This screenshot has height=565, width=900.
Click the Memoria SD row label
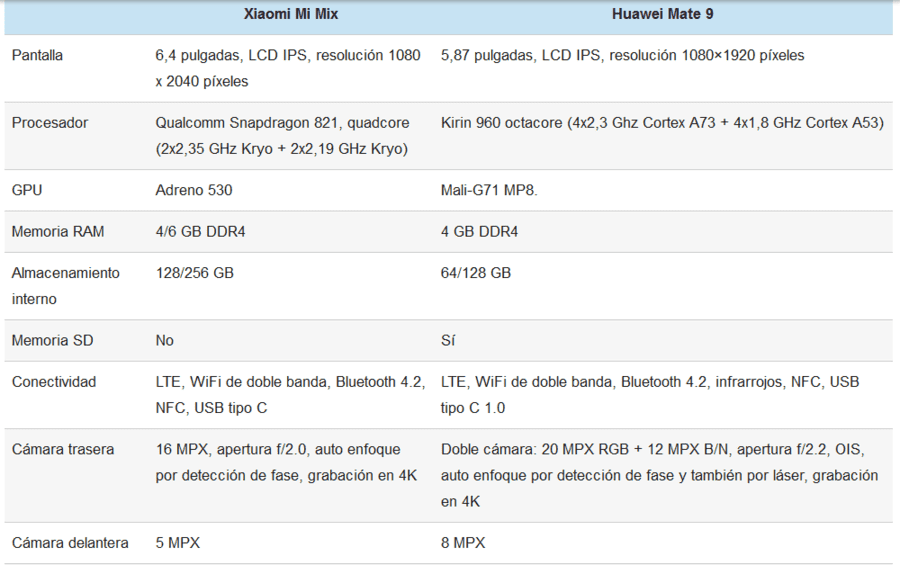point(52,340)
